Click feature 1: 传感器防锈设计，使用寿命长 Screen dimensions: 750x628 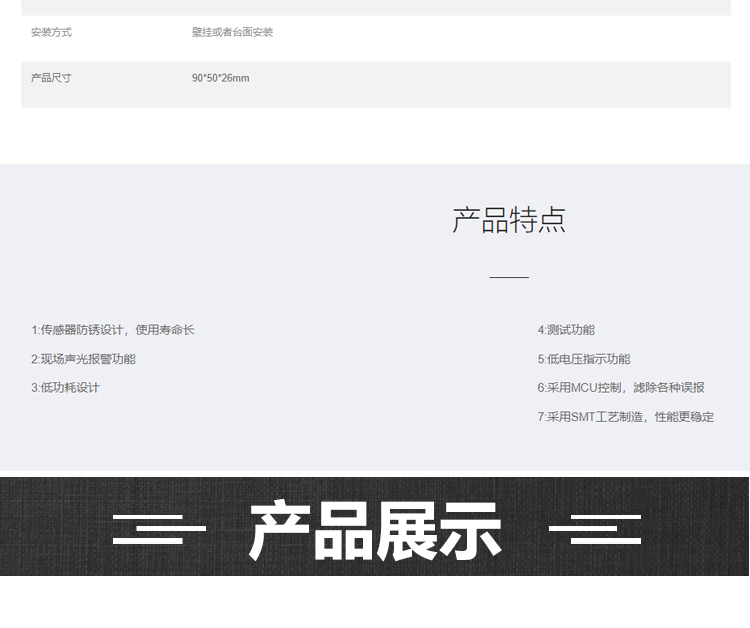[113, 330]
